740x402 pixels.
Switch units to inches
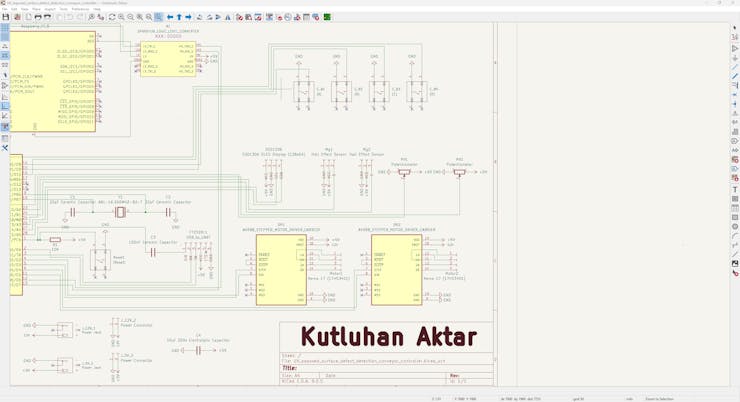tap(5, 46)
